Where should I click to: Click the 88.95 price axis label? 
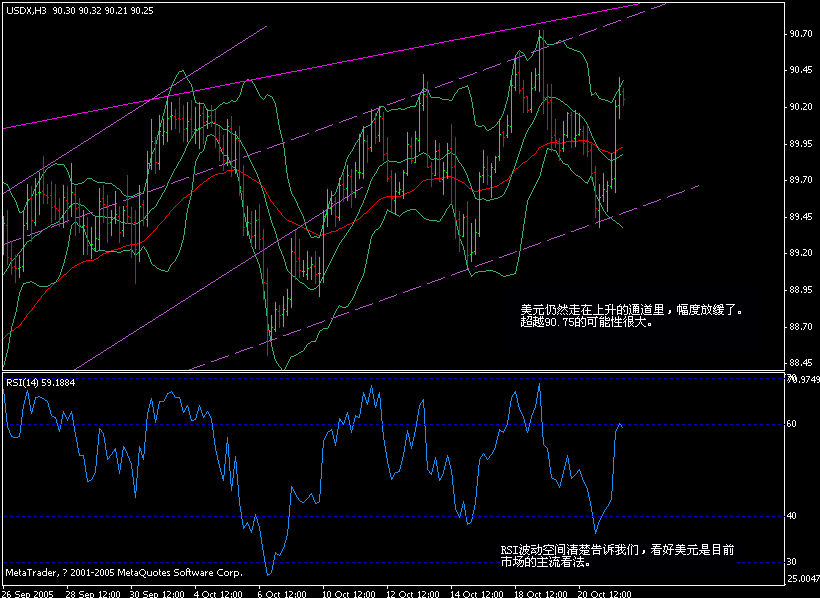click(x=801, y=290)
